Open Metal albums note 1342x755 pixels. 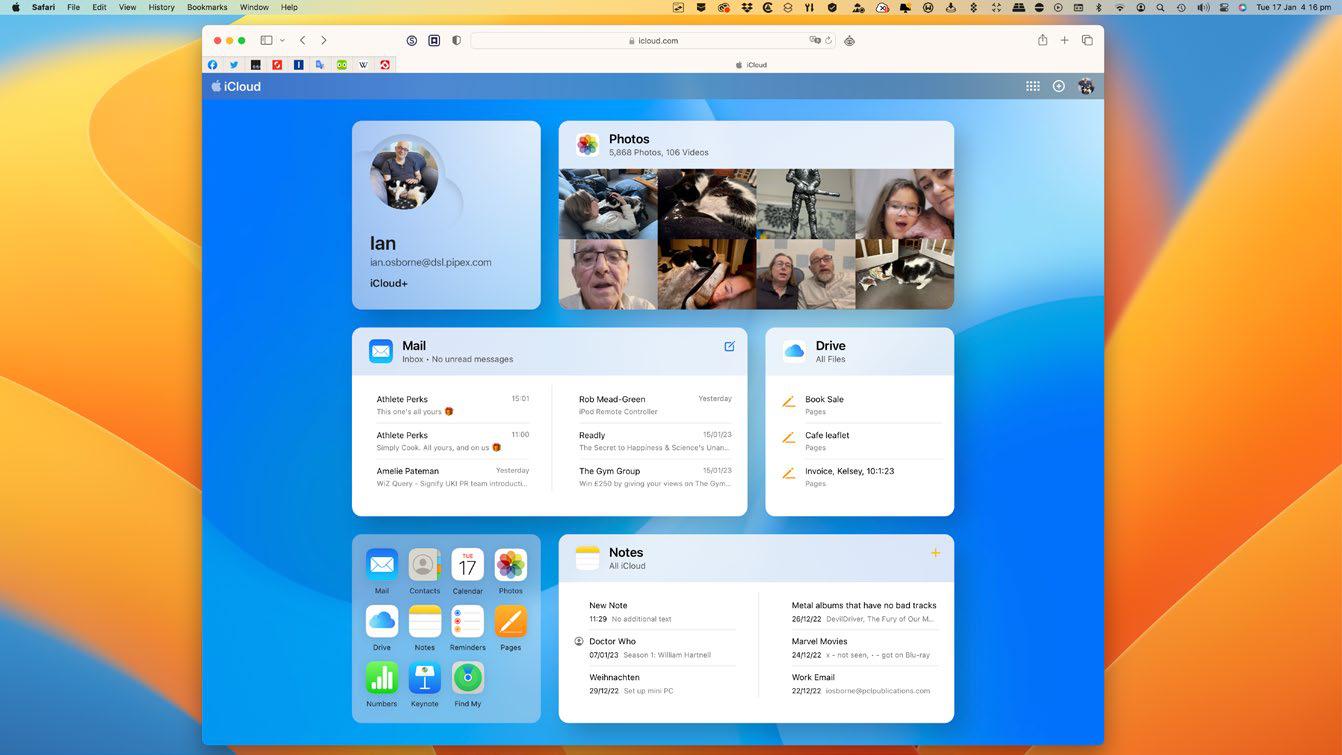pyautogui.click(x=865, y=612)
